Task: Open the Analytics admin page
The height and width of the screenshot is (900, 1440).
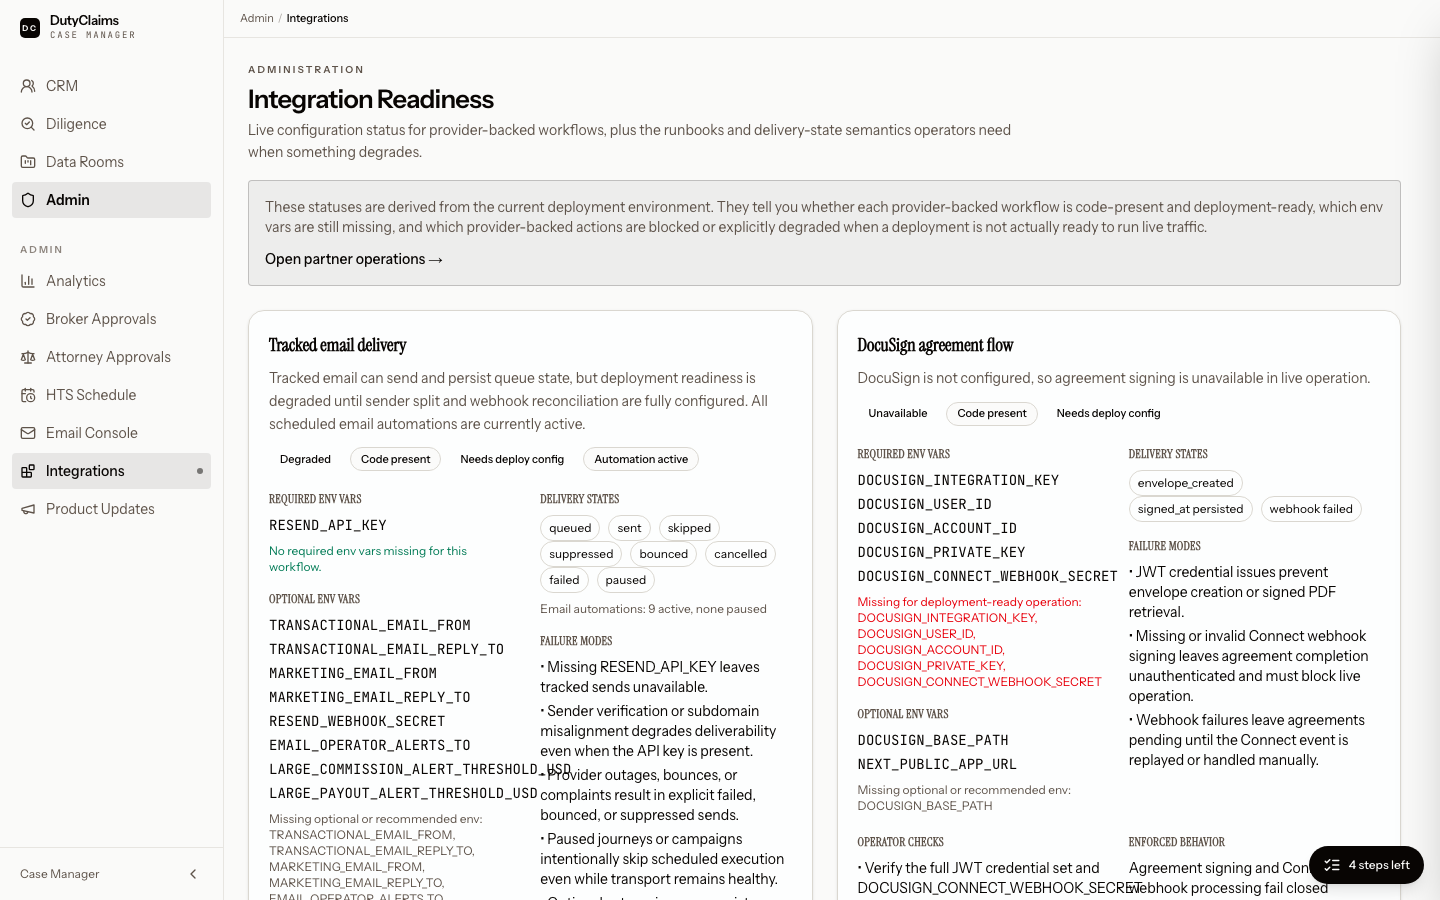Action: coord(111,281)
